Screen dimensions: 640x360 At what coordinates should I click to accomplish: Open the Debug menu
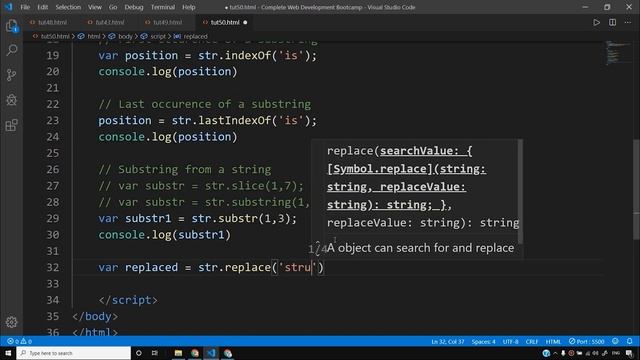tap(134, 7)
